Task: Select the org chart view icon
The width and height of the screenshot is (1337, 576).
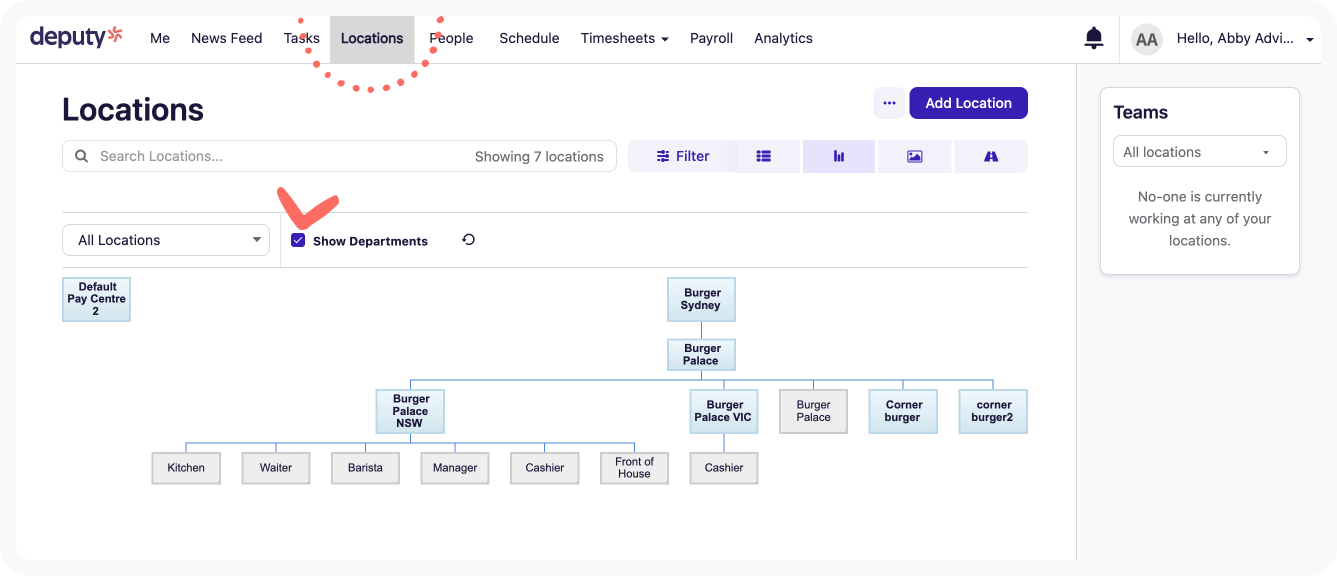Action: (x=838, y=156)
